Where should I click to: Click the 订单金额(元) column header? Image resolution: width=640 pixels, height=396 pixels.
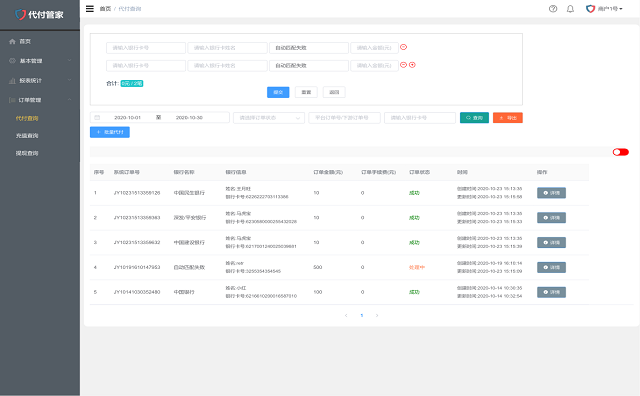328,172
